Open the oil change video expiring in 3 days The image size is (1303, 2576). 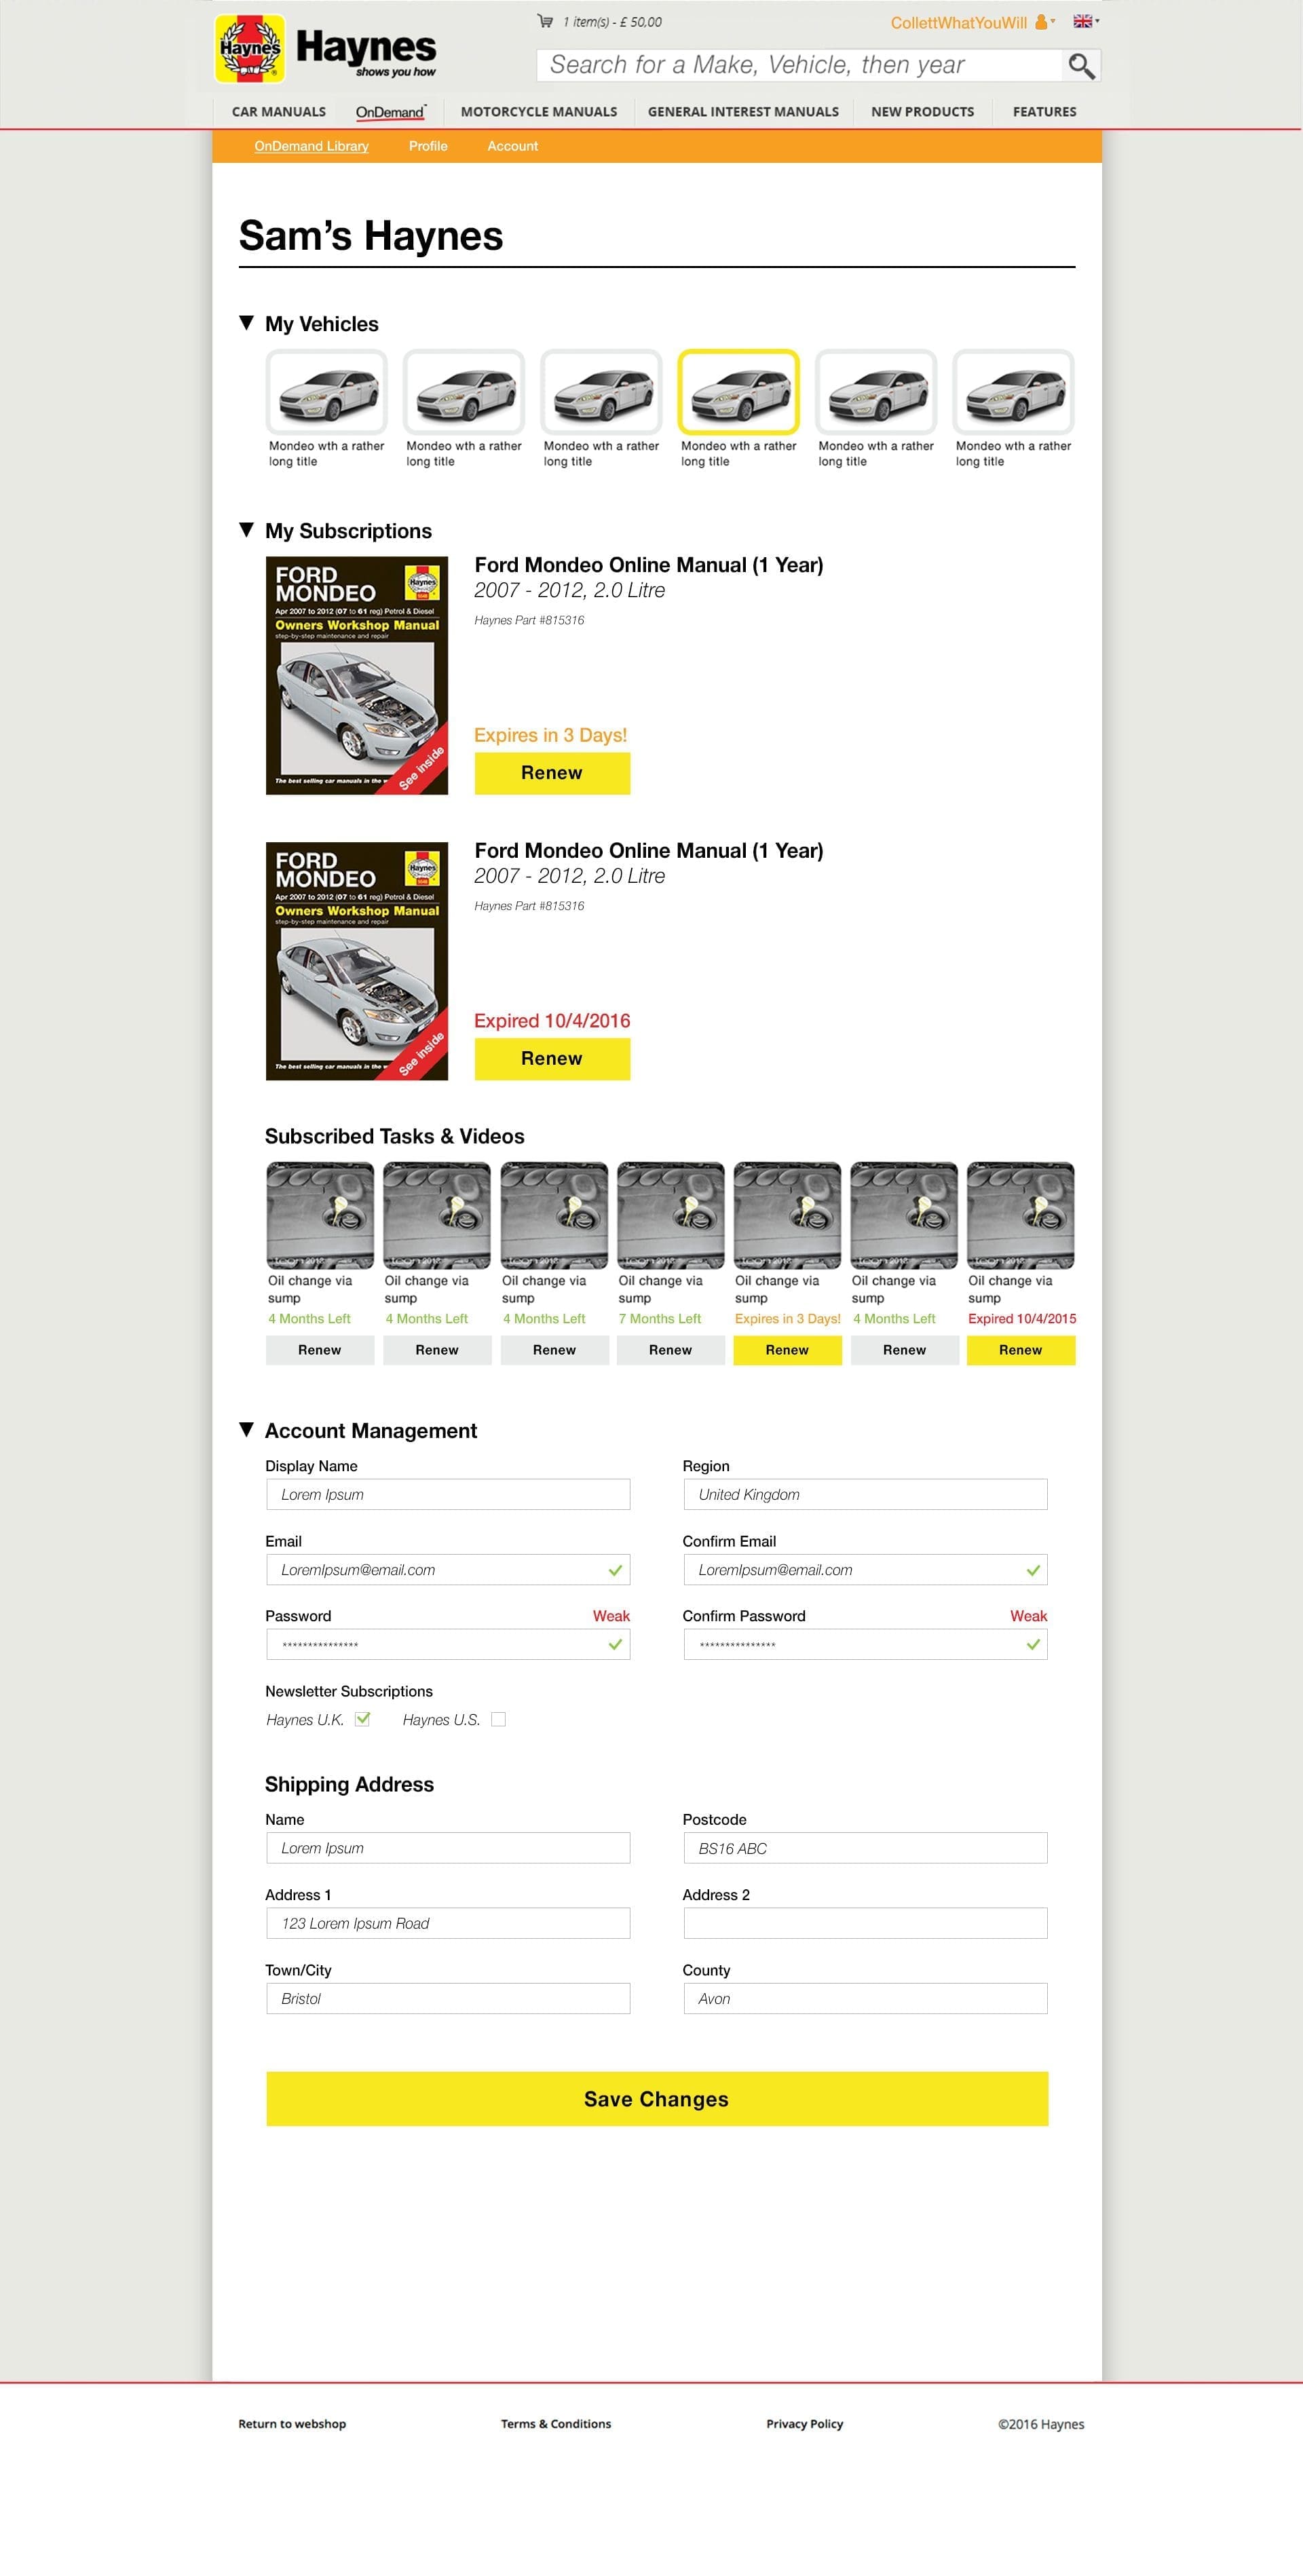(787, 1215)
